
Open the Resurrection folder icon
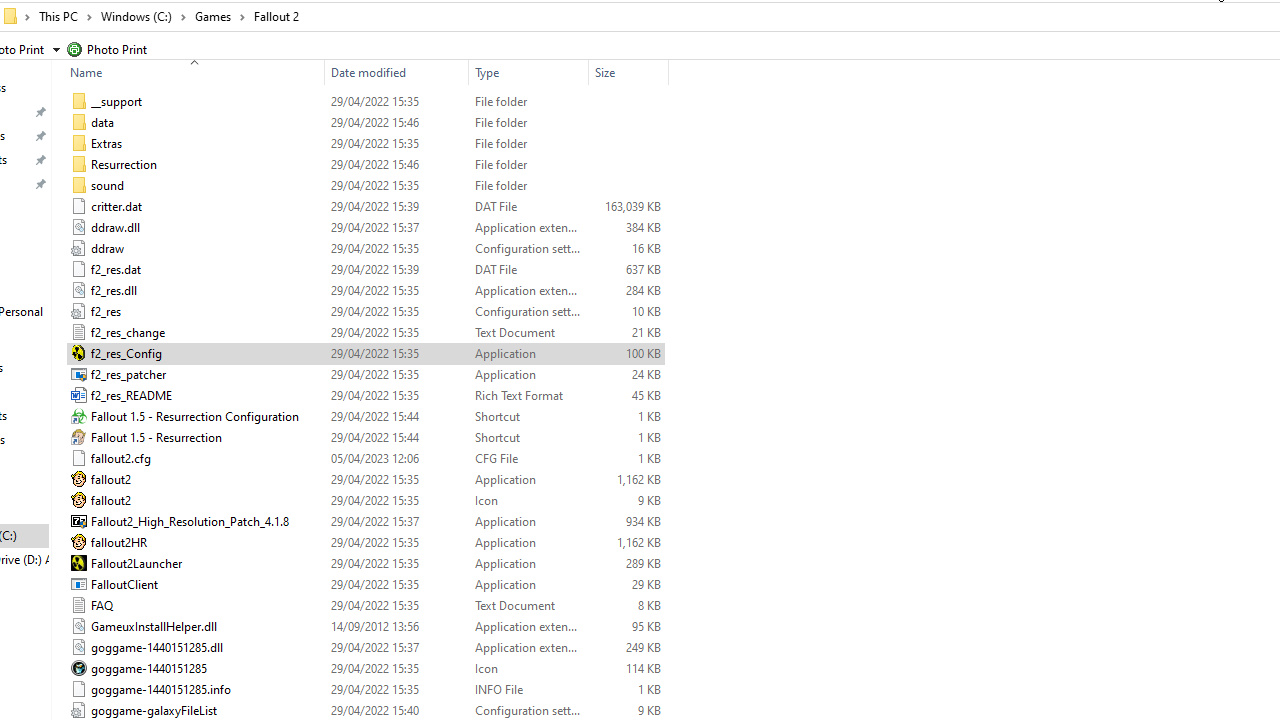(79, 164)
